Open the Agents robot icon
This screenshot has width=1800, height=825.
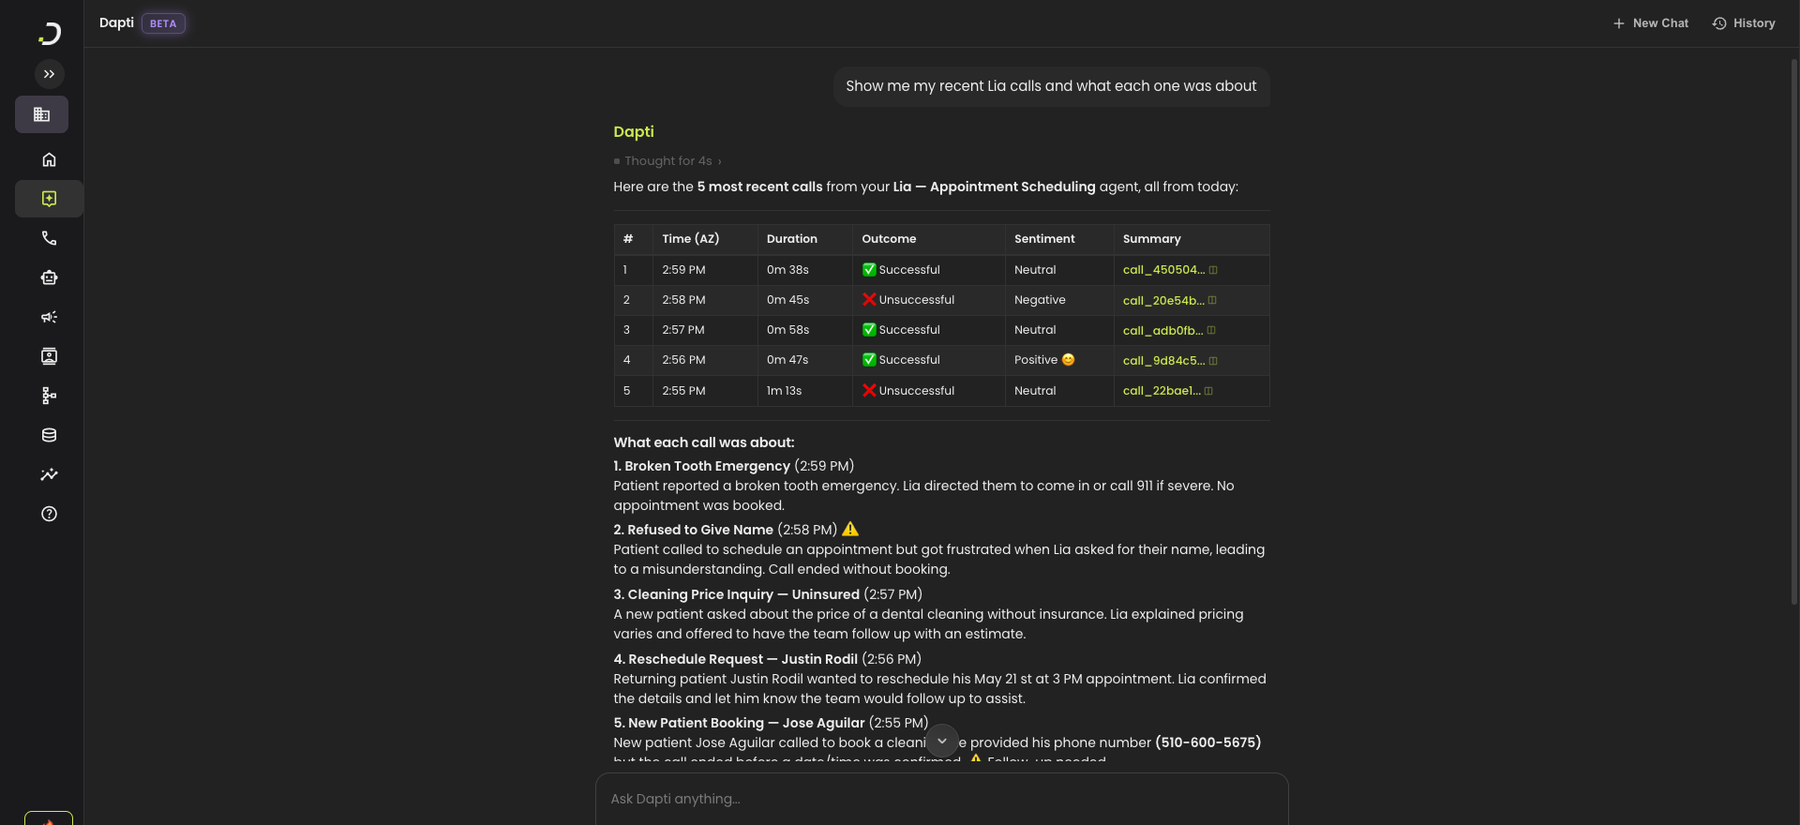[x=49, y=277]
